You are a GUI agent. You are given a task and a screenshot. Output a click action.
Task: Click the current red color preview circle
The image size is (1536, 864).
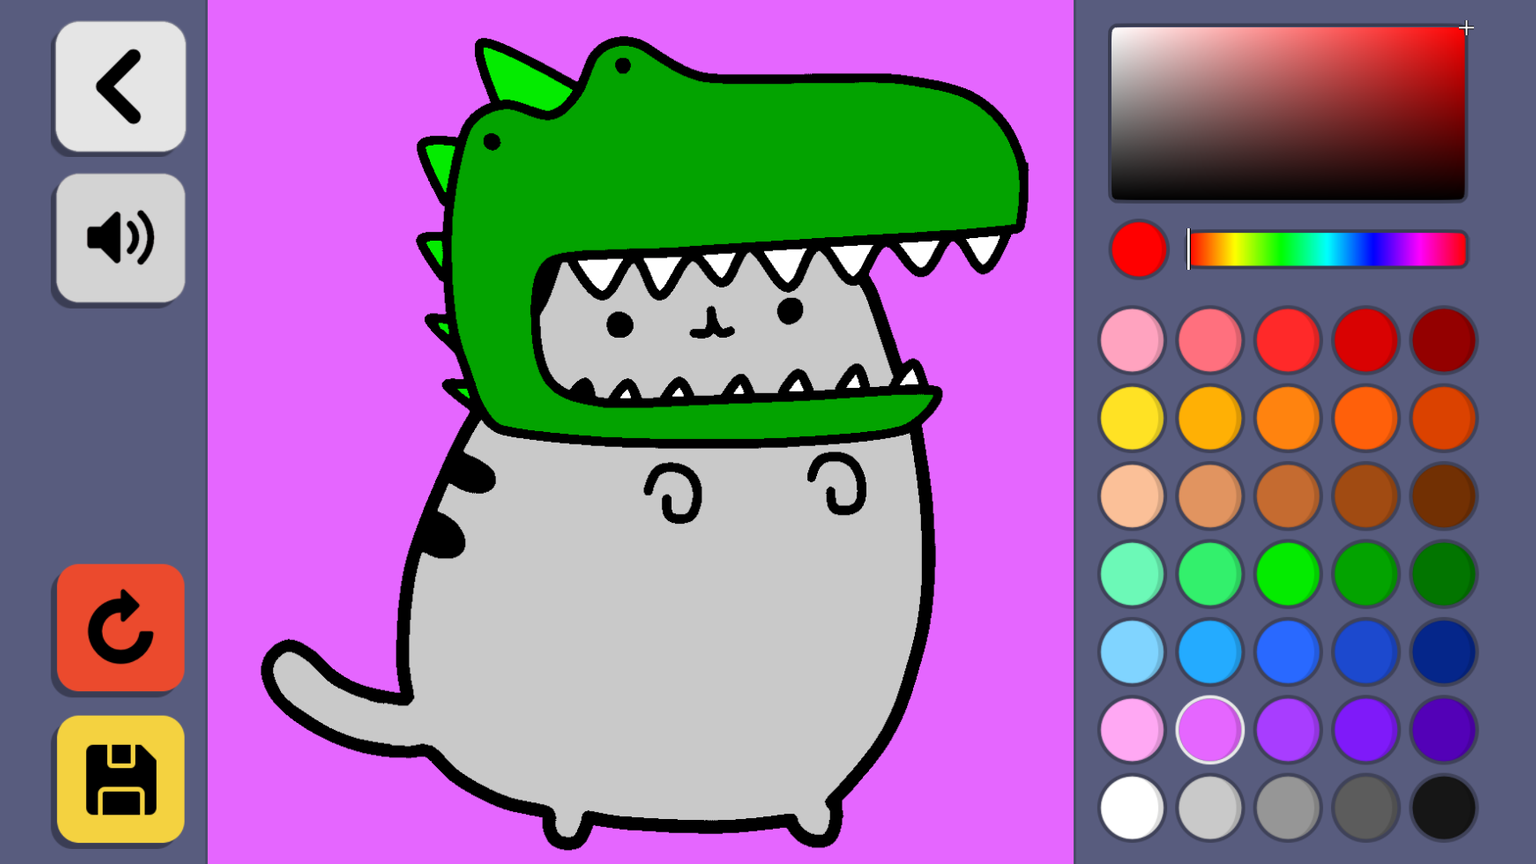(1138, 249)
